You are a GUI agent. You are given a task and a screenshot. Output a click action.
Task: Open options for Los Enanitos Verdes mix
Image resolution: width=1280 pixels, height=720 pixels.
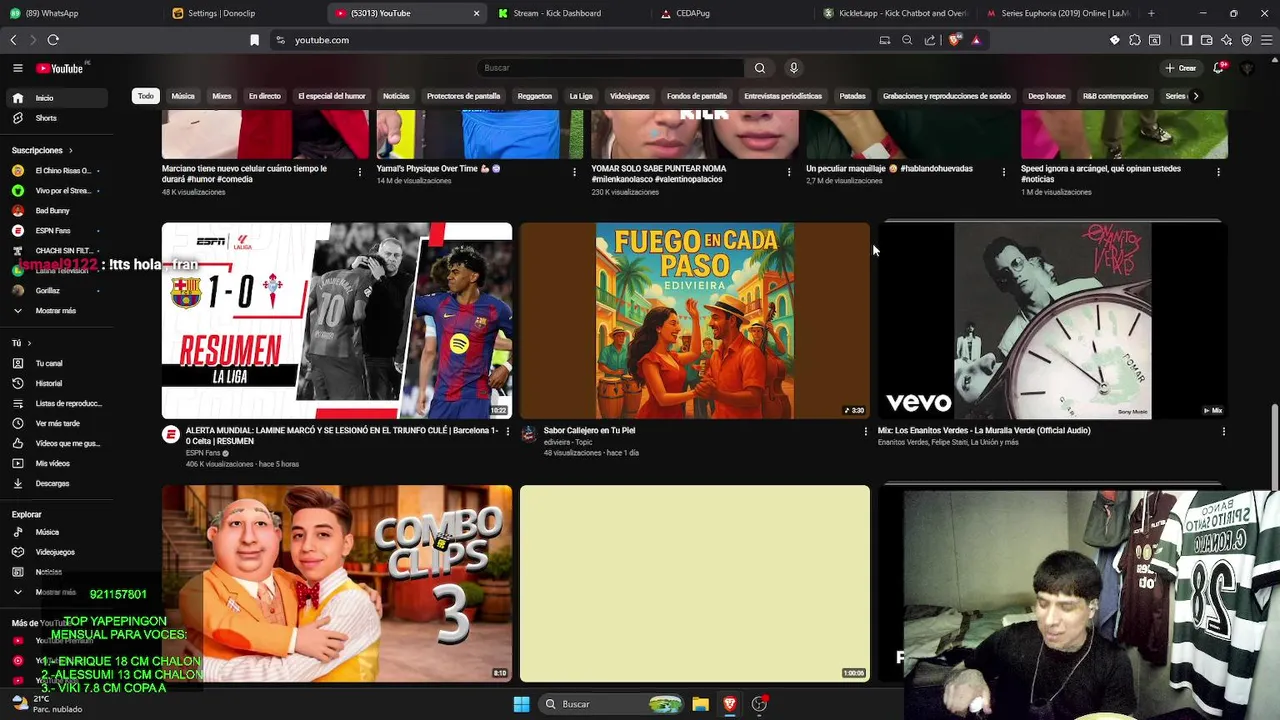tap(1223, 431)
